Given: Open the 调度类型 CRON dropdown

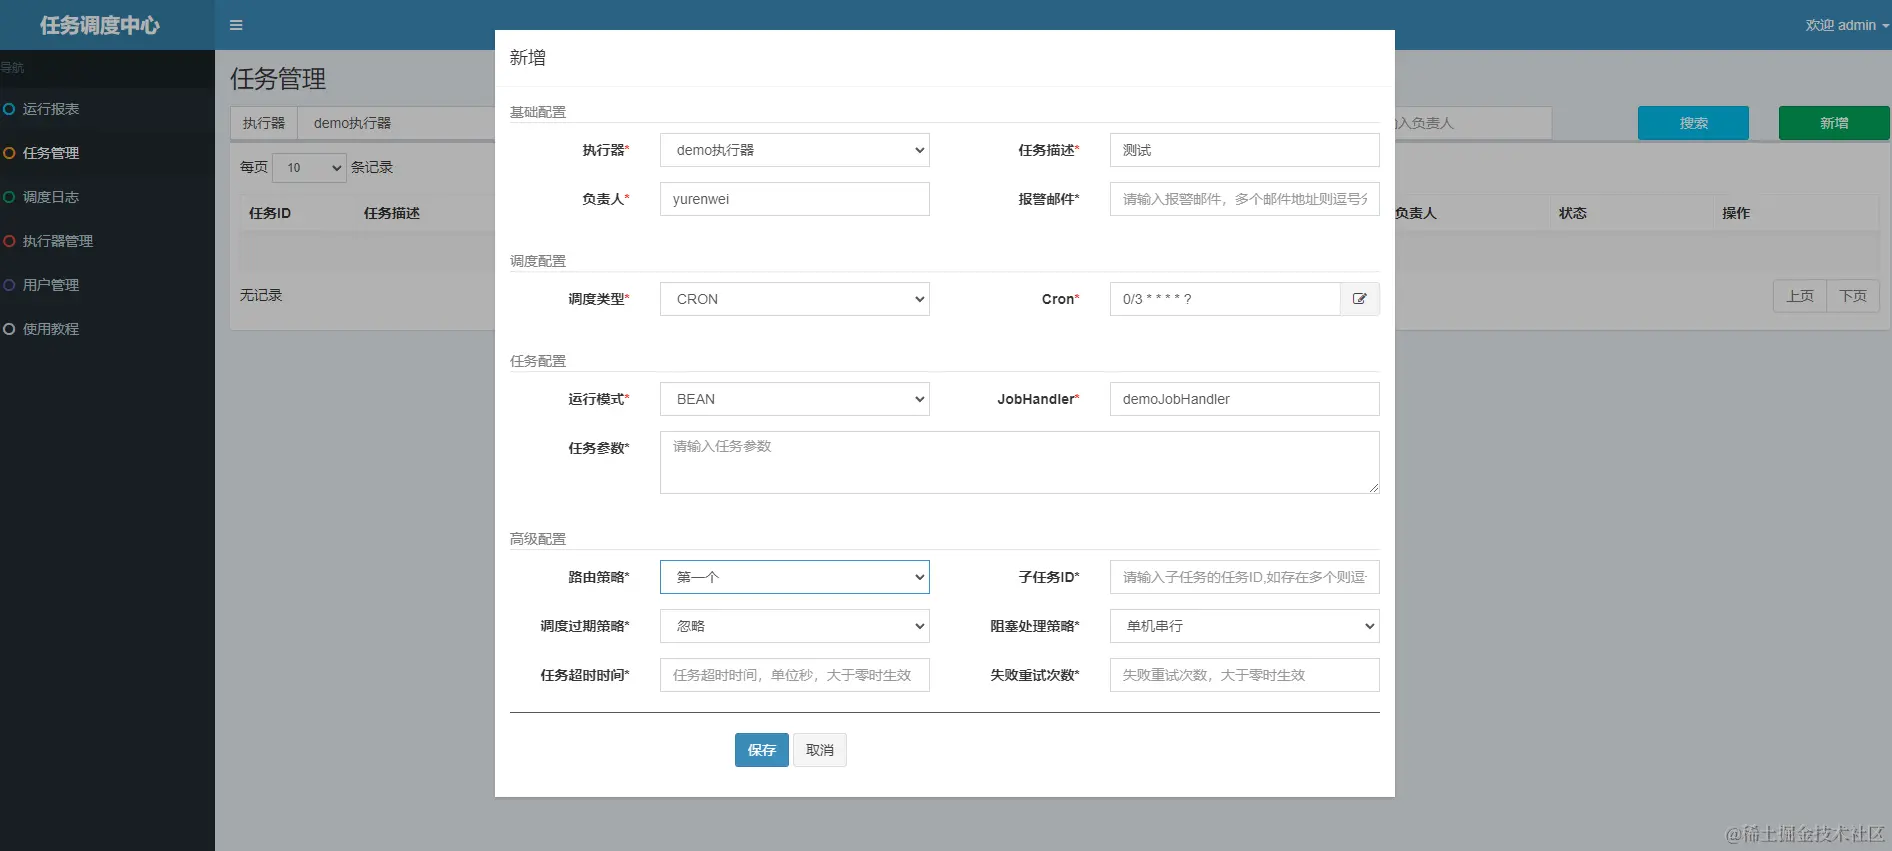Looking at the screenshot, I should pyautogui.click(x=795, y=299).
